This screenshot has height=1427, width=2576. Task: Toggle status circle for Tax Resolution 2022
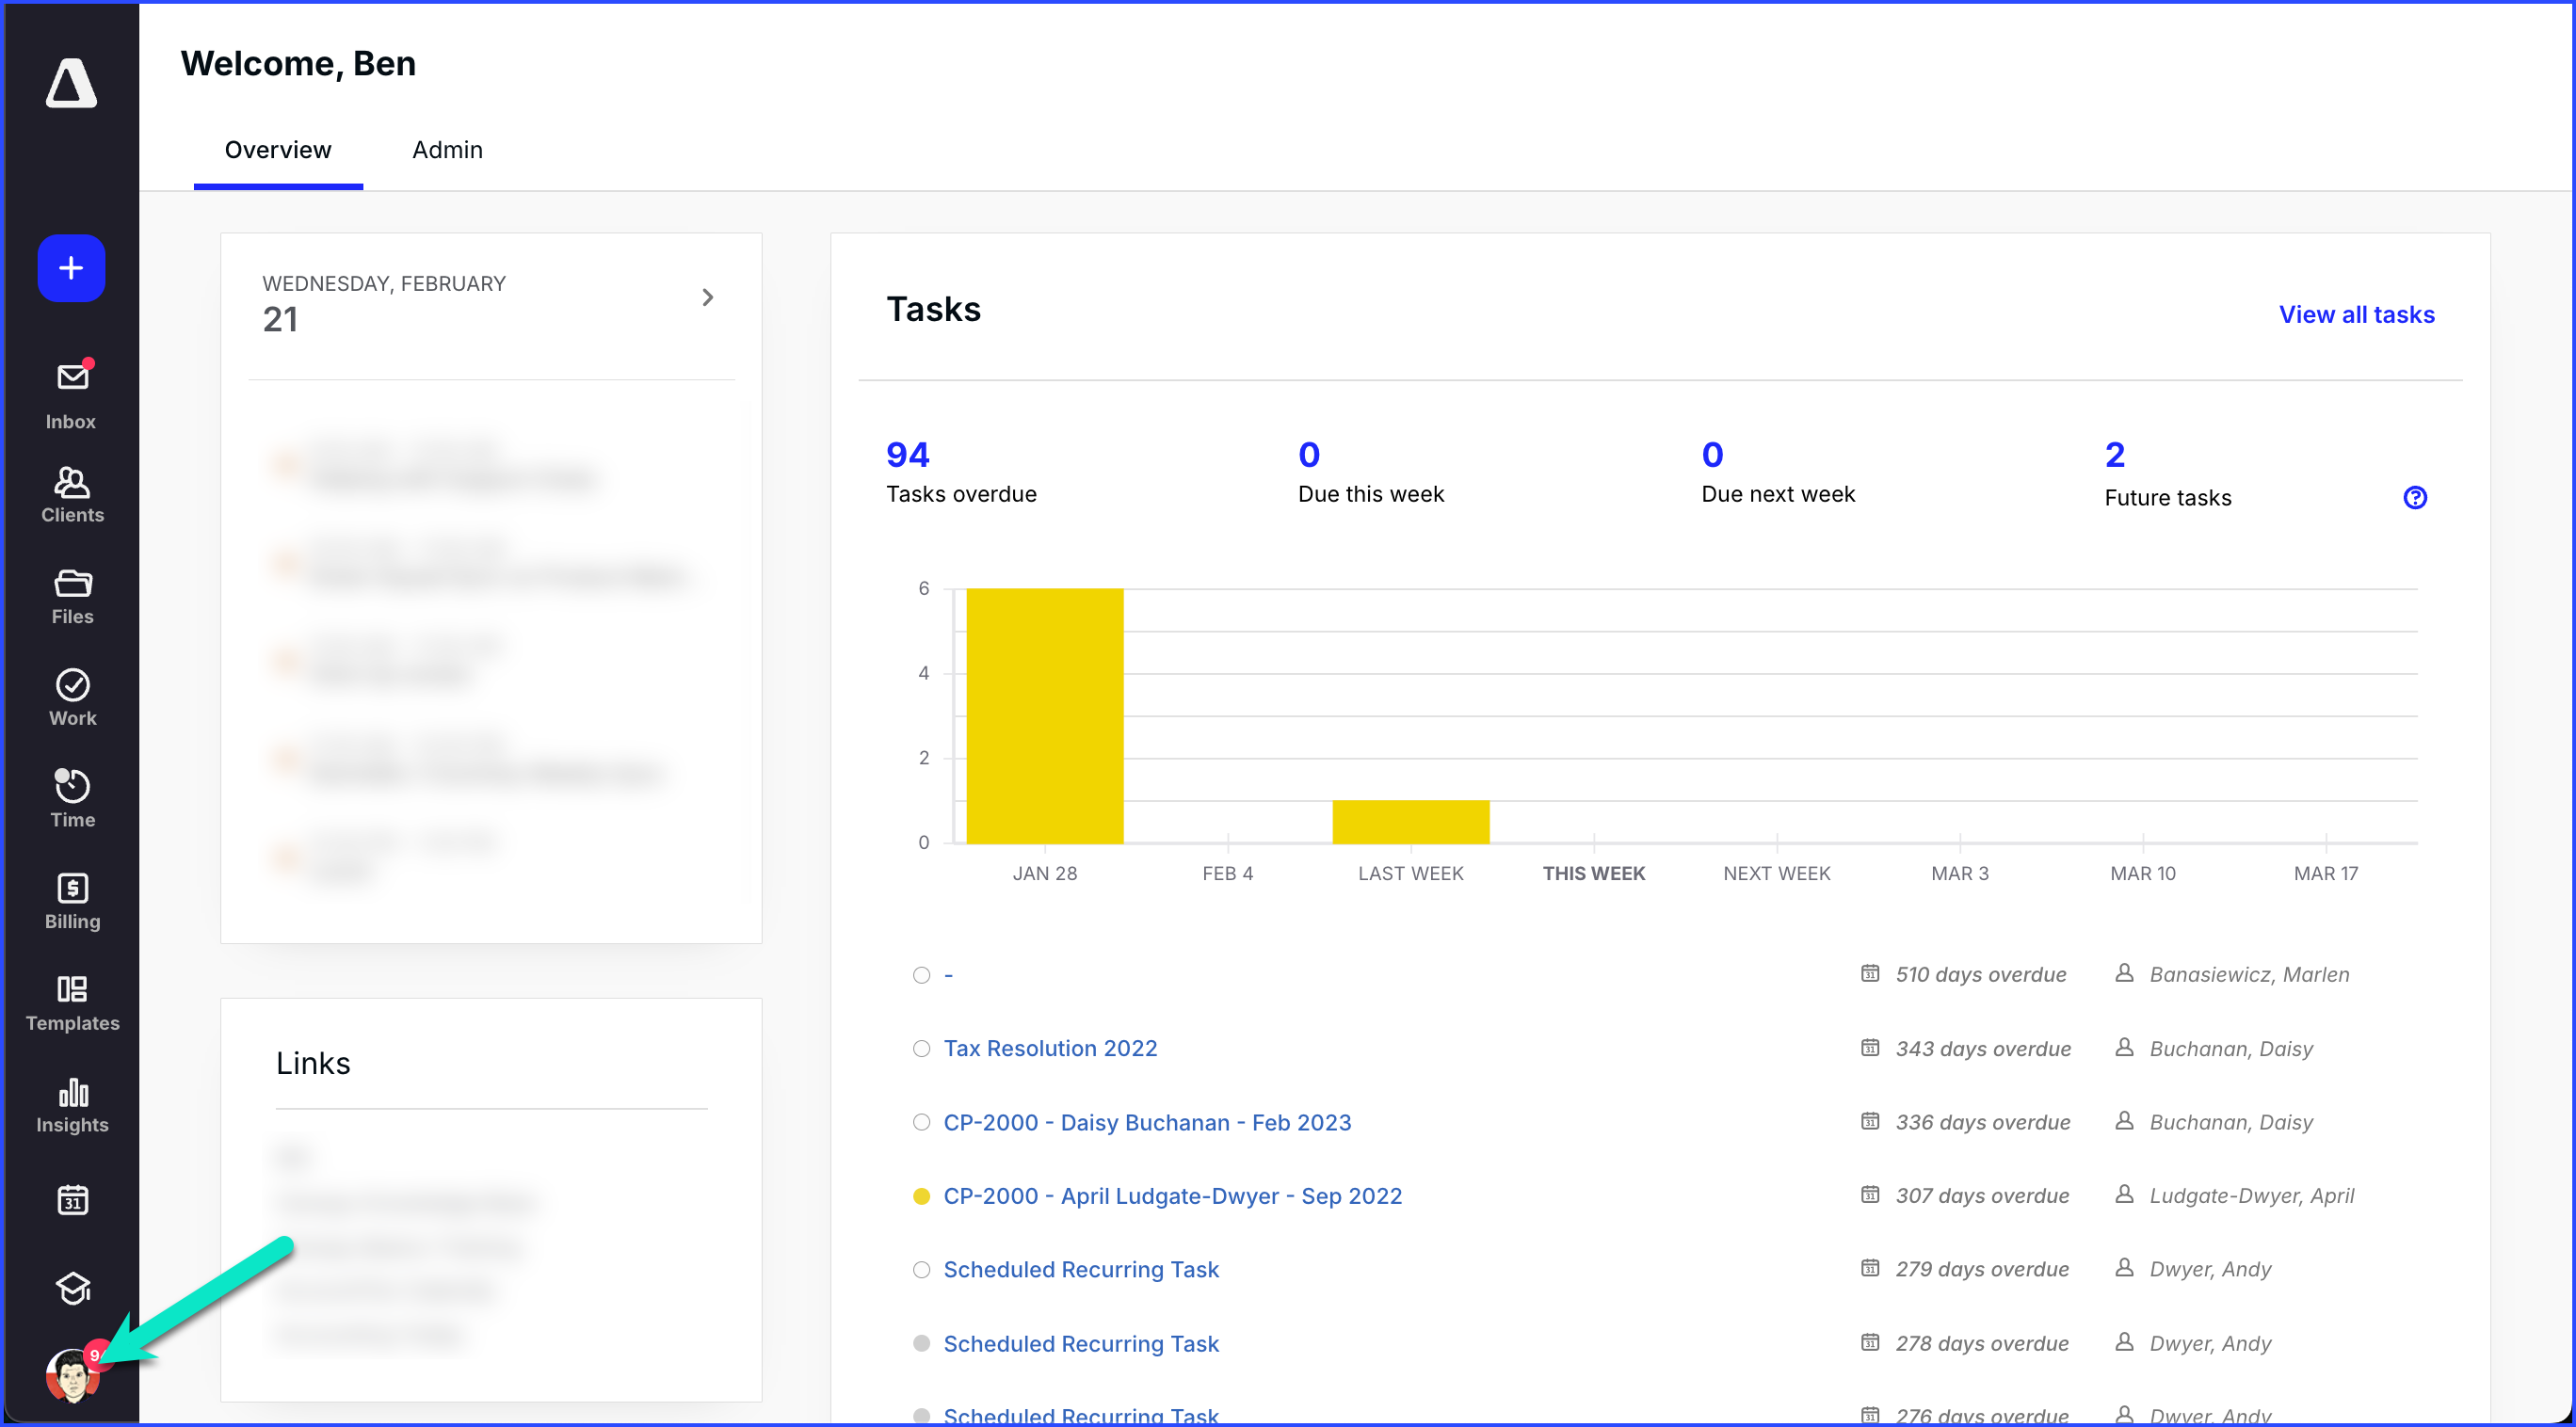tap(921, 1048)
